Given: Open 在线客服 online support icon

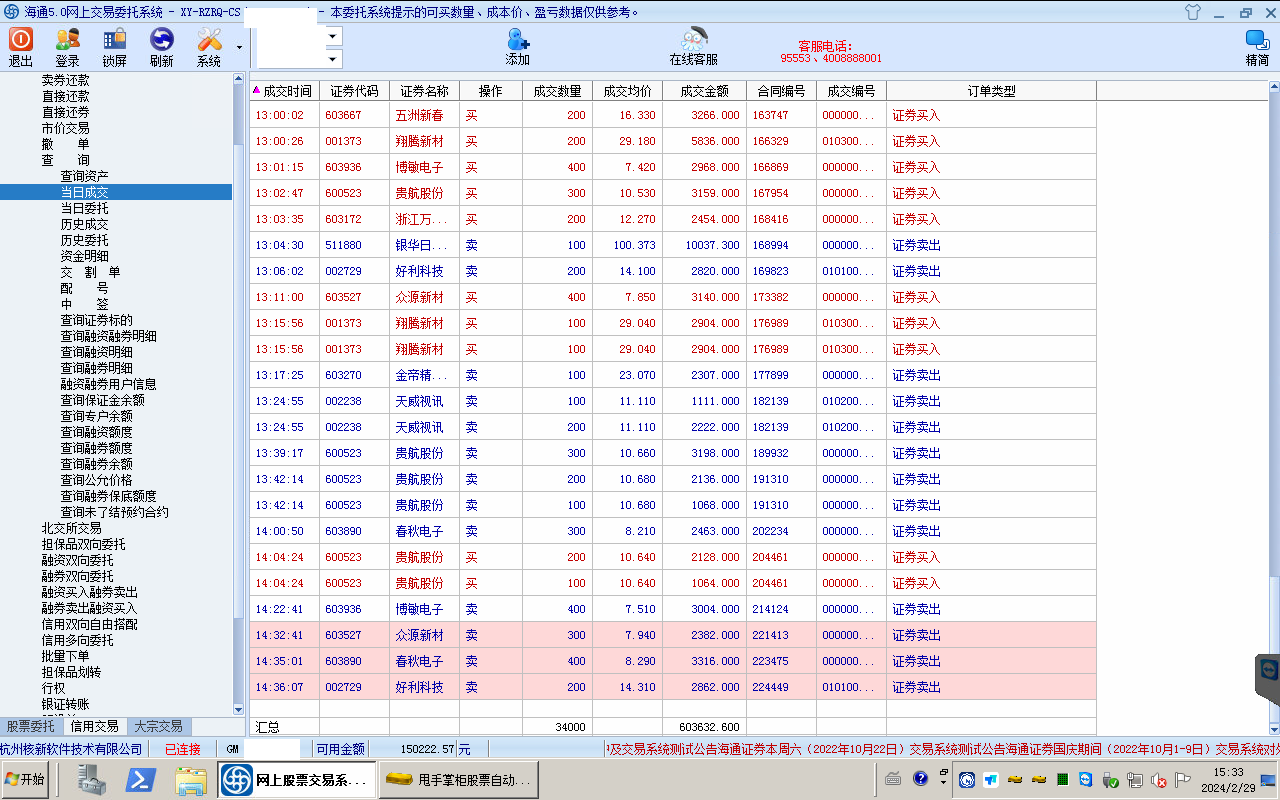Looking at the screenshot, I should click(x=693, y=46).
